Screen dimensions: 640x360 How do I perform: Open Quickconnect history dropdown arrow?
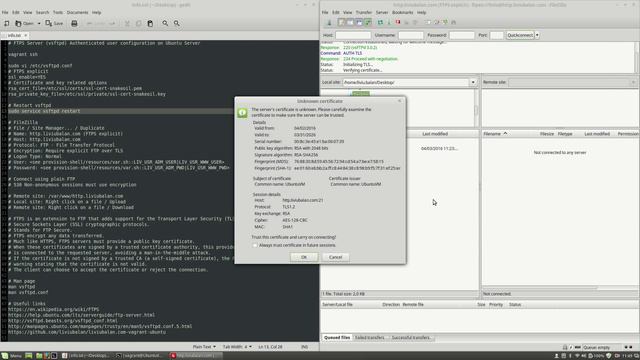[x=537, y=36]
